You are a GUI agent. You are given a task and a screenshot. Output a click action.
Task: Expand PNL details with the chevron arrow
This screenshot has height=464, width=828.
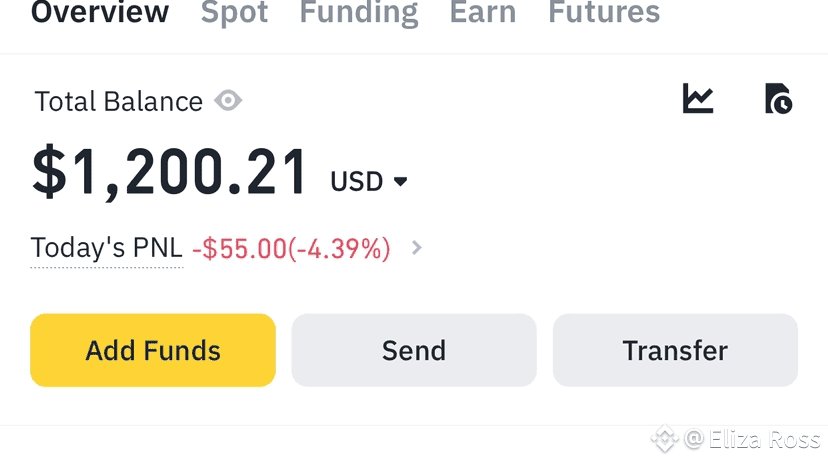(x=417, y=248)
